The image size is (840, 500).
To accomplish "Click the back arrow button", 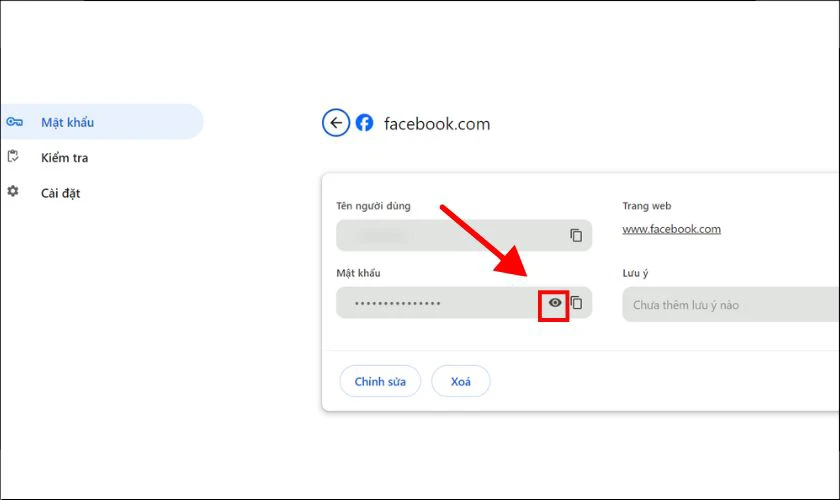I will (336, 123).
